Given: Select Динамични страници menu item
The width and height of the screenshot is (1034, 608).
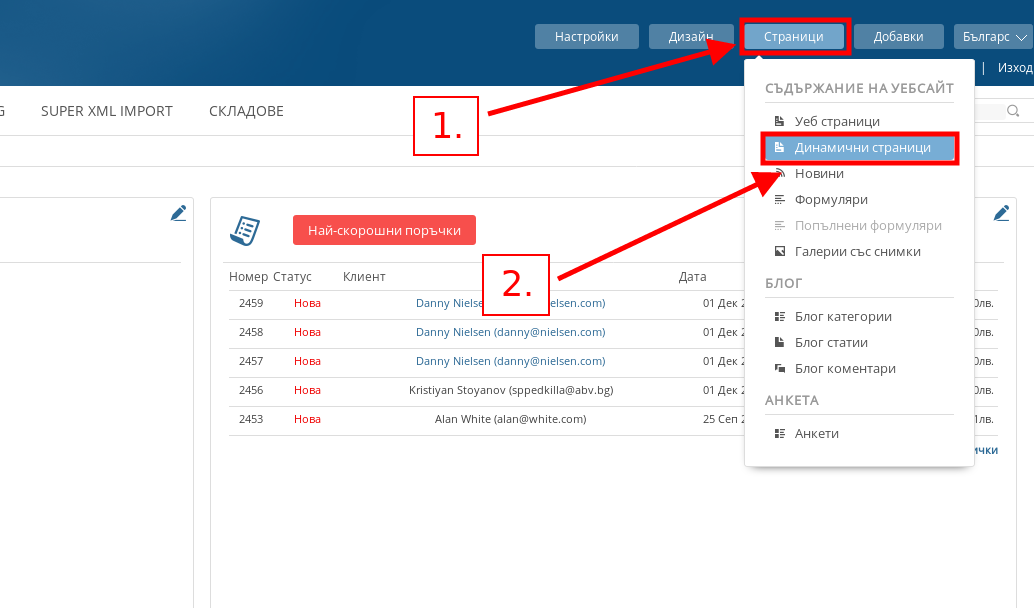Looking at the screenshot, I should point(861,148).
